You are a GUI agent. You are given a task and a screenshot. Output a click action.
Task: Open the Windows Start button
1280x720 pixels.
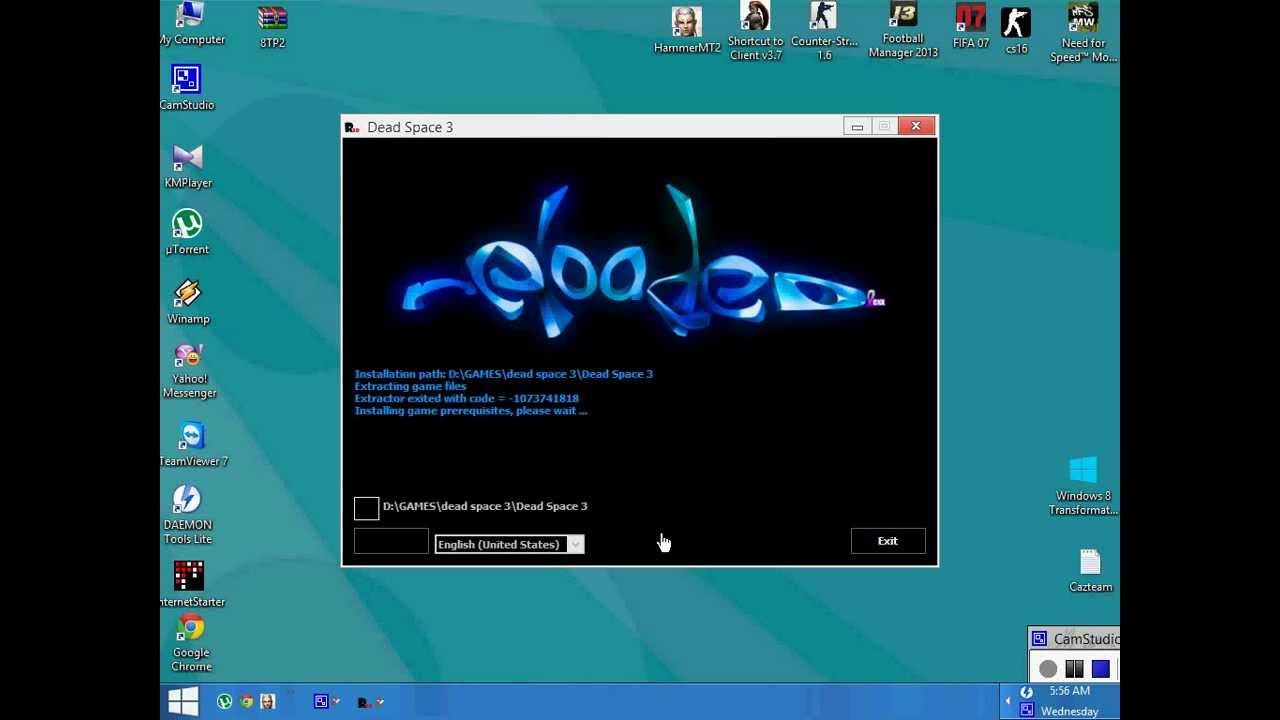coord(183,701)
